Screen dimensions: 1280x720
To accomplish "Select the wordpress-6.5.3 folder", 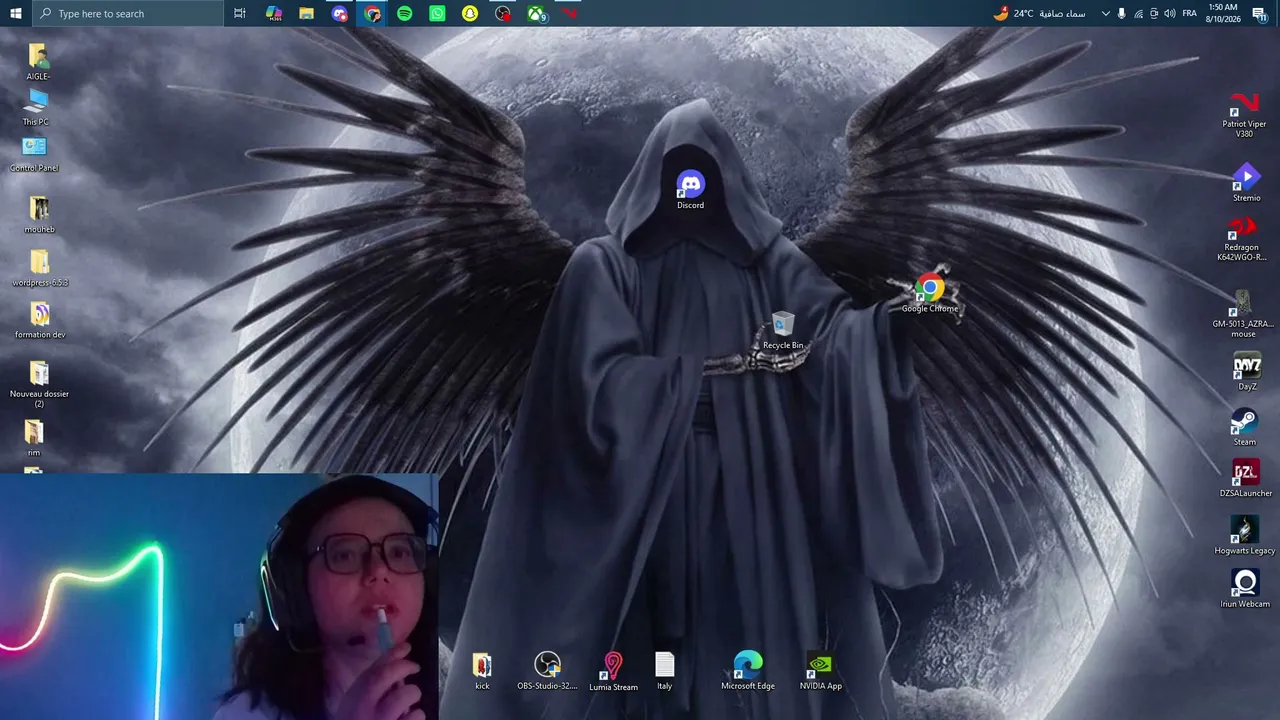I will click(40, 268).
